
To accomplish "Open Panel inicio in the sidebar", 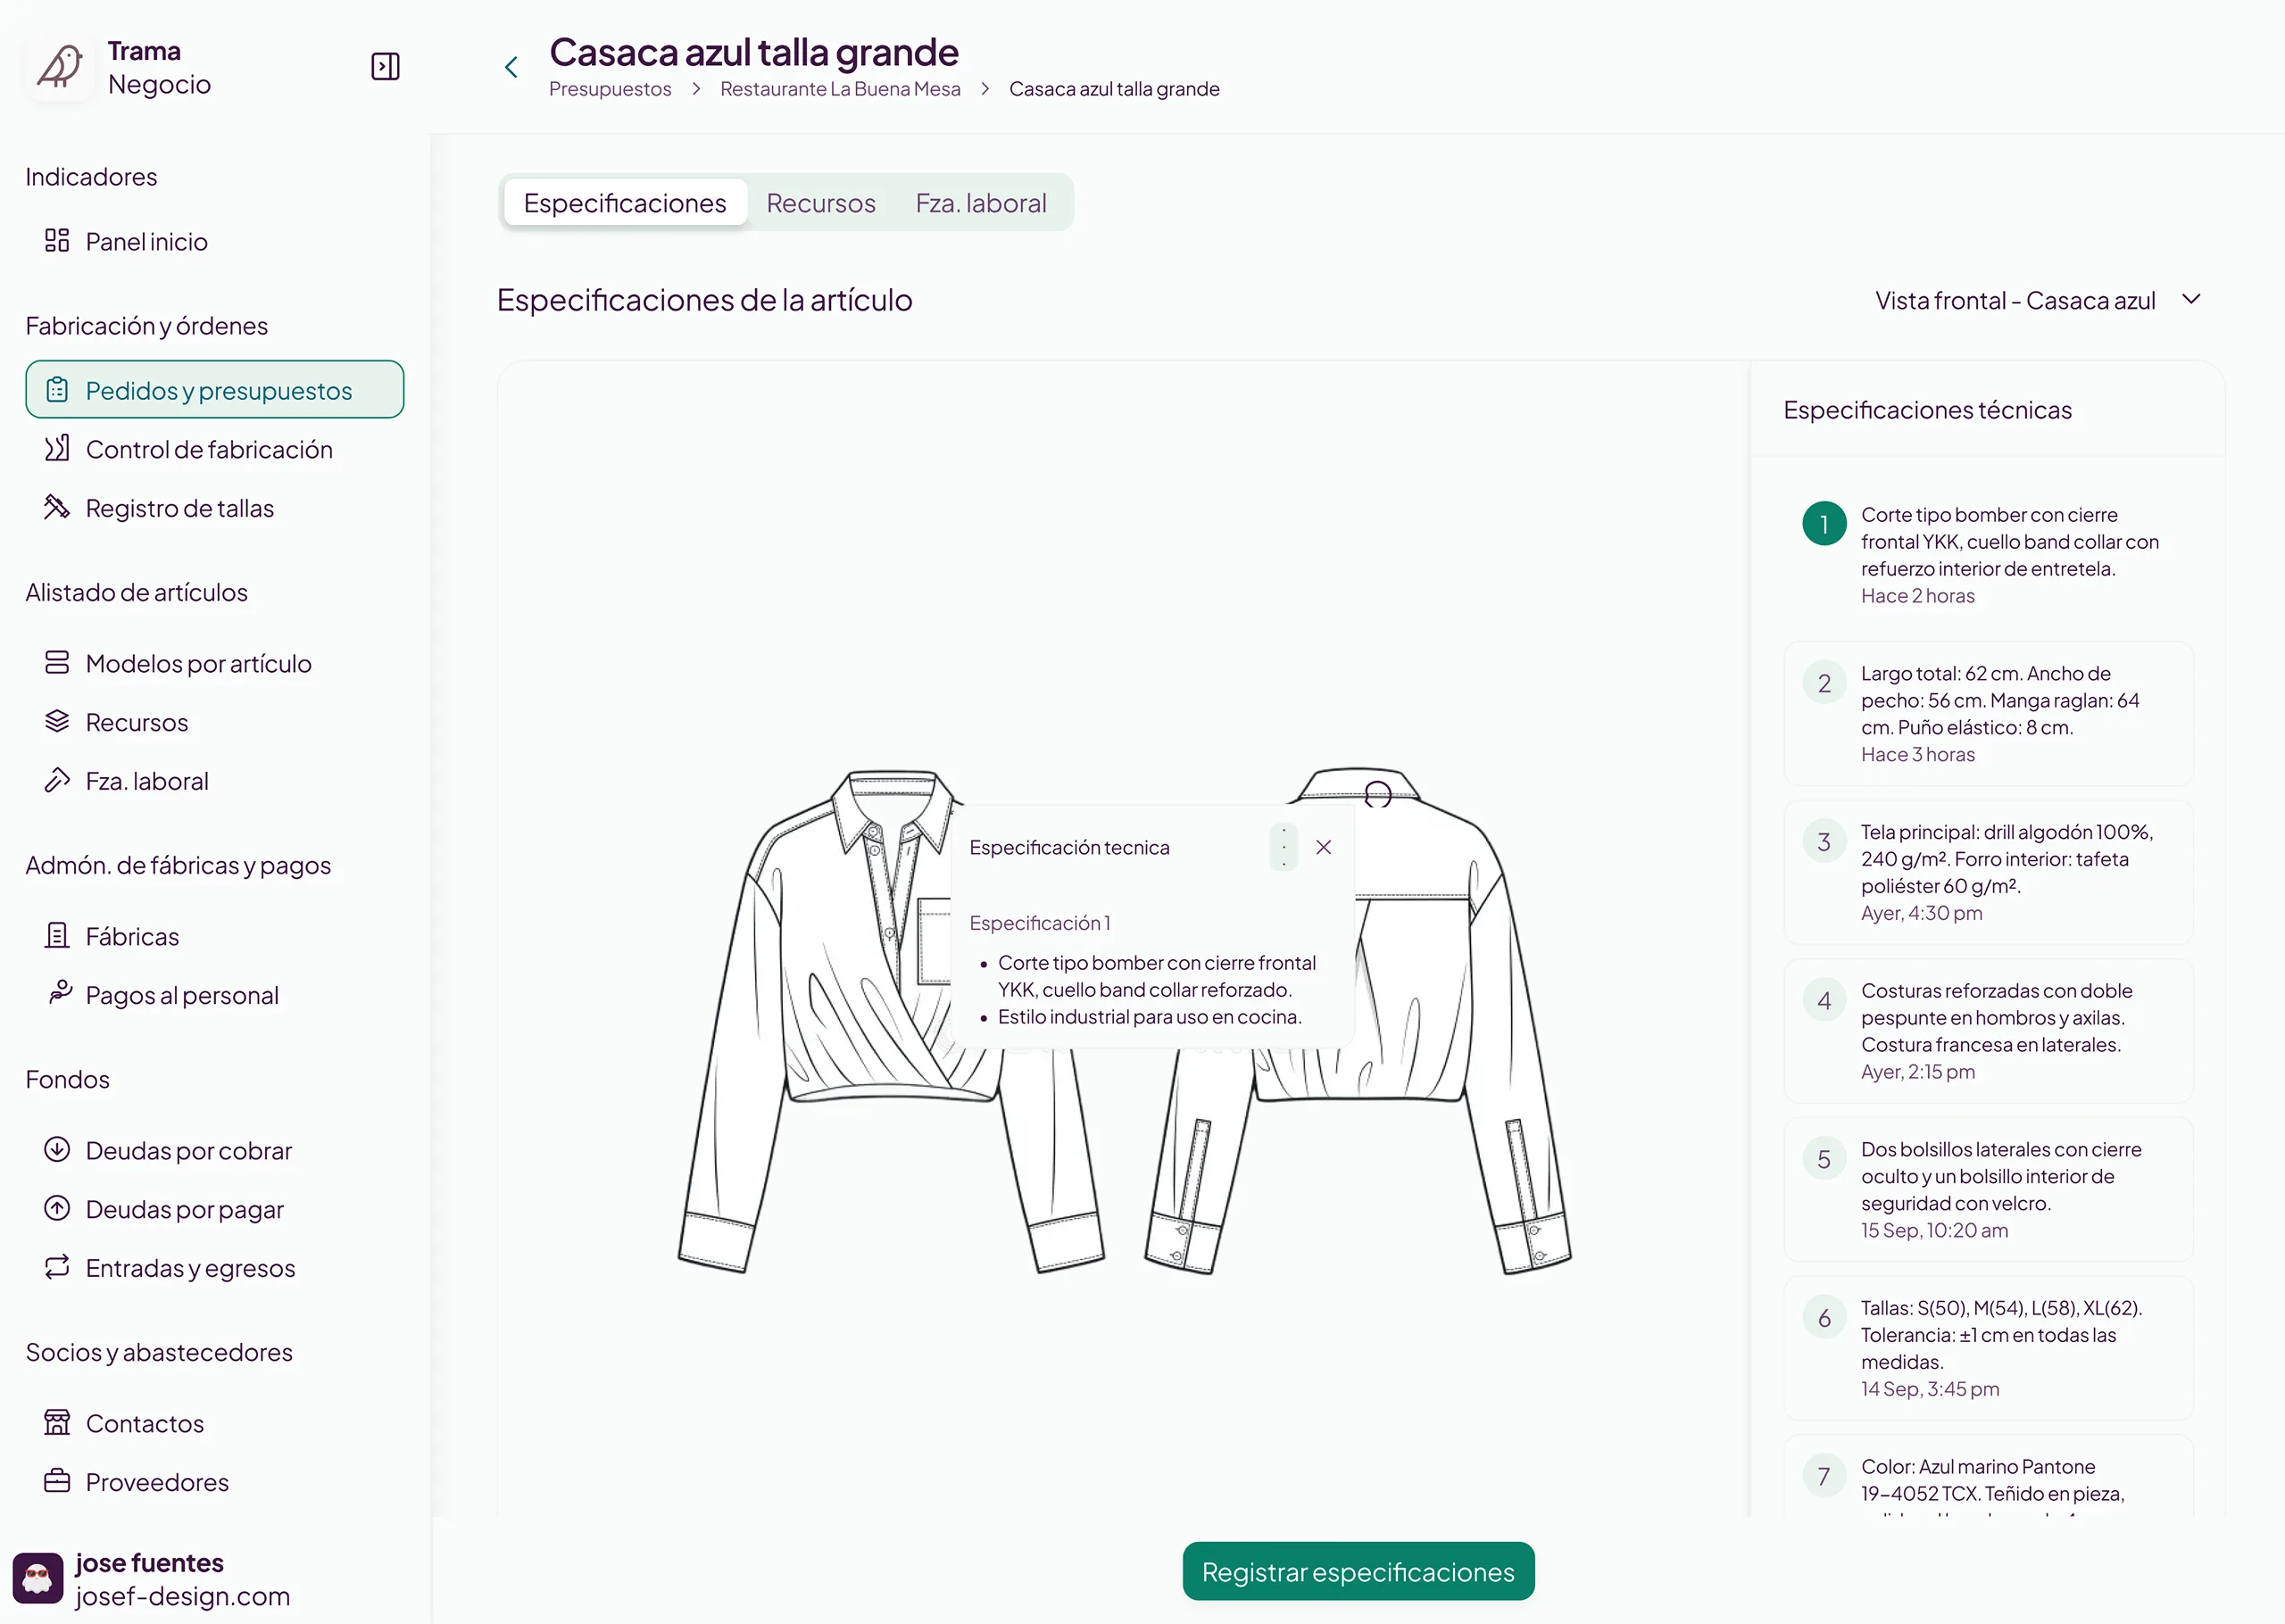I will point(215,241).
